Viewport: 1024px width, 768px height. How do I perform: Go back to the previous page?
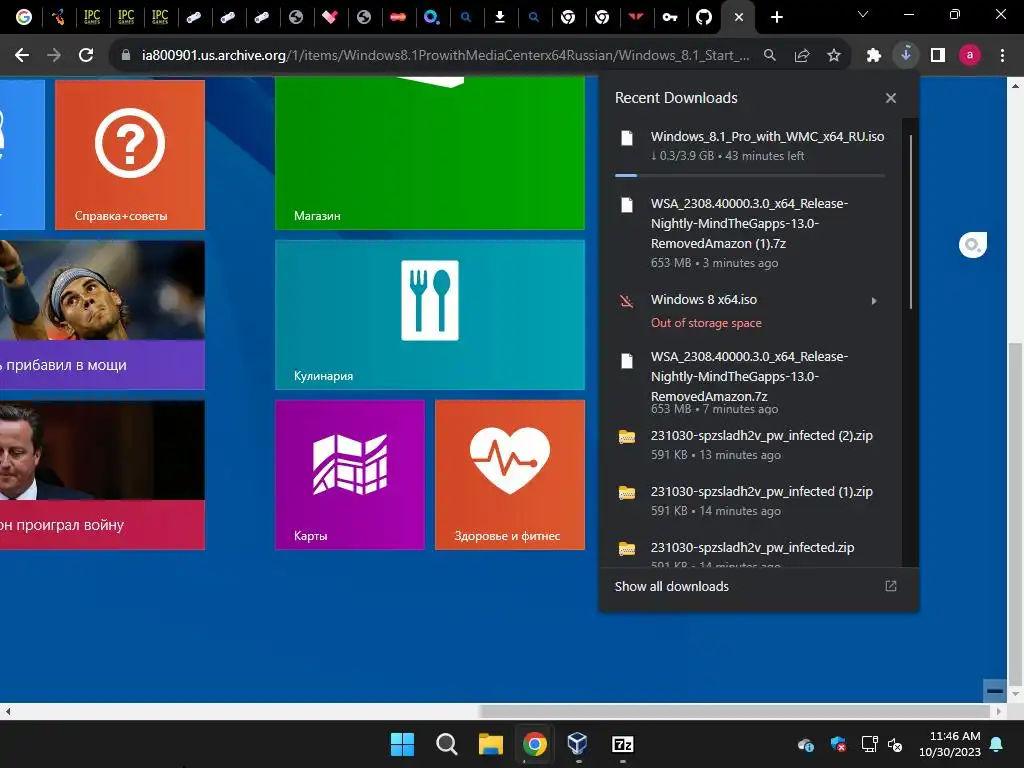coord(22,56)
